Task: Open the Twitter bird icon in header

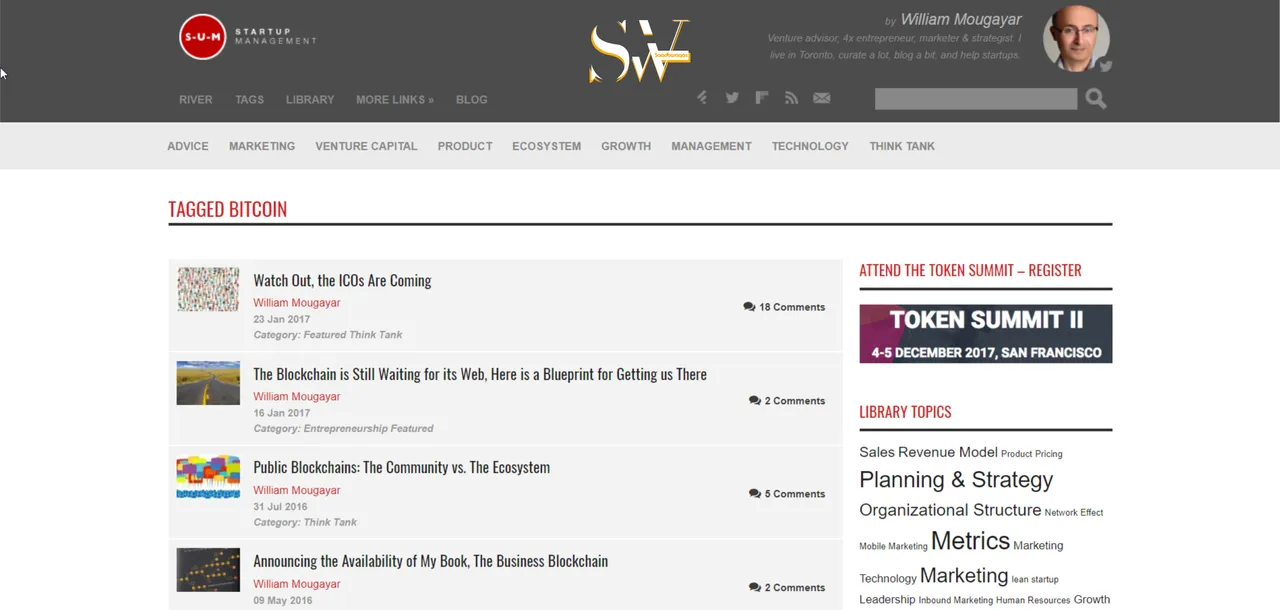Action: [x=732, y=98]
